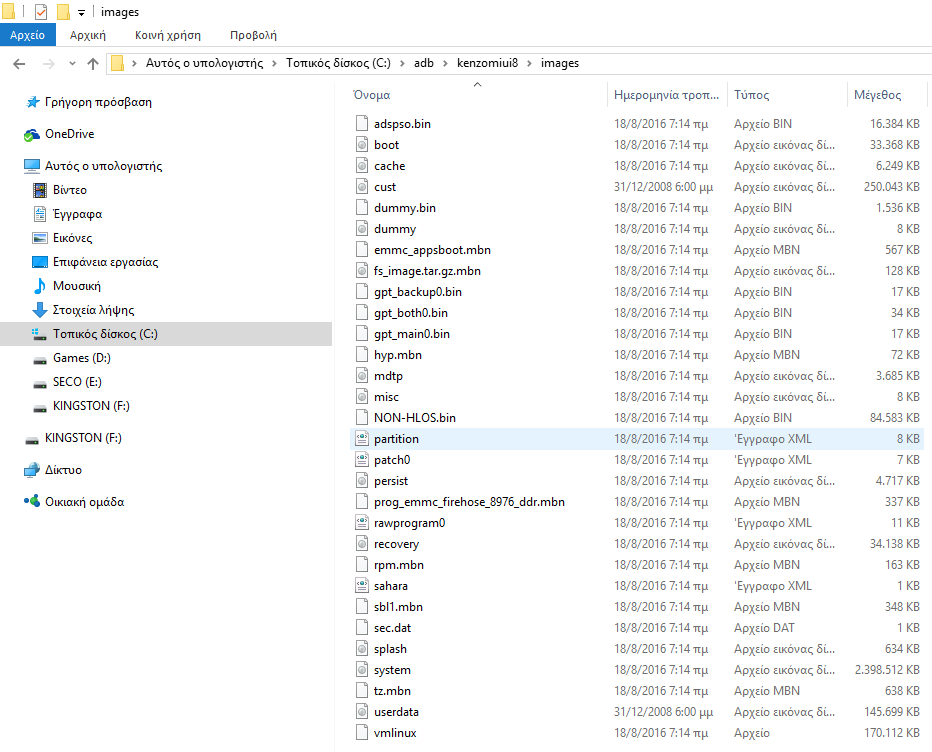Sort files by the Μέγεθος column header
Image resolution: width=932 pixels, height=752 pixels.
pos(877,95)
